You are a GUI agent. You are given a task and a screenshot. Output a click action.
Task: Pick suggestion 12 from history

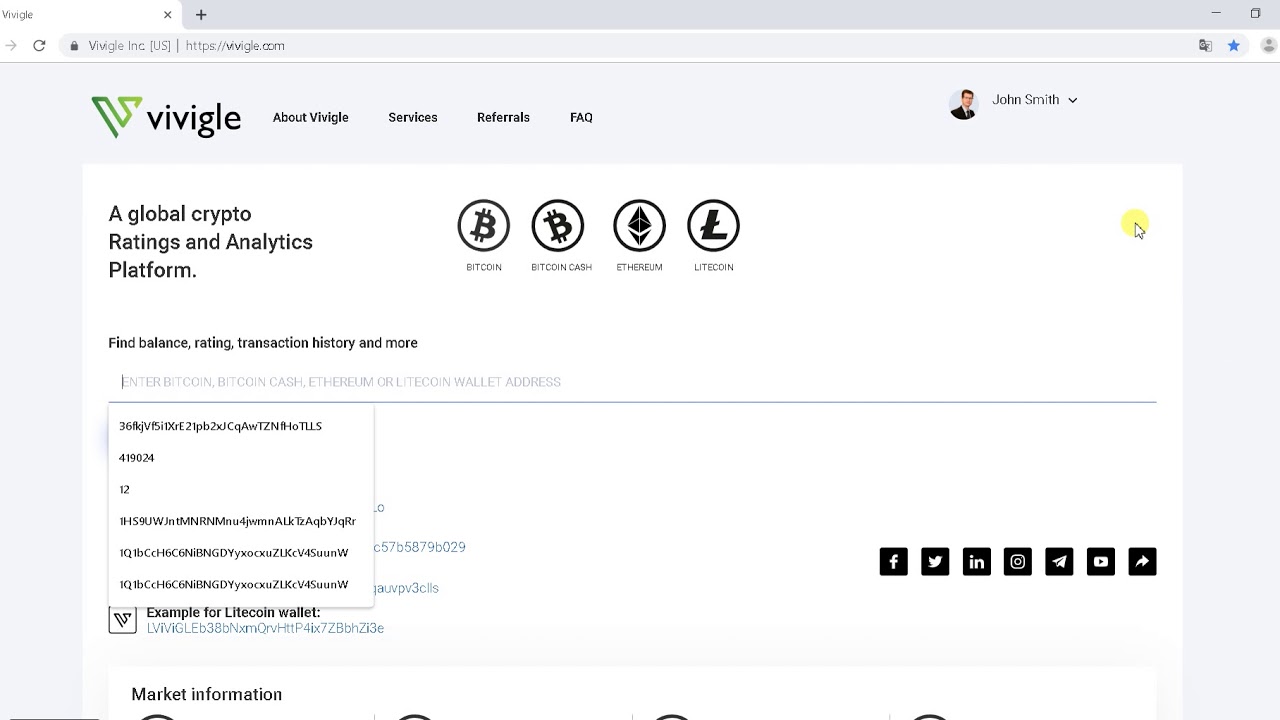(x=241, y=489)
